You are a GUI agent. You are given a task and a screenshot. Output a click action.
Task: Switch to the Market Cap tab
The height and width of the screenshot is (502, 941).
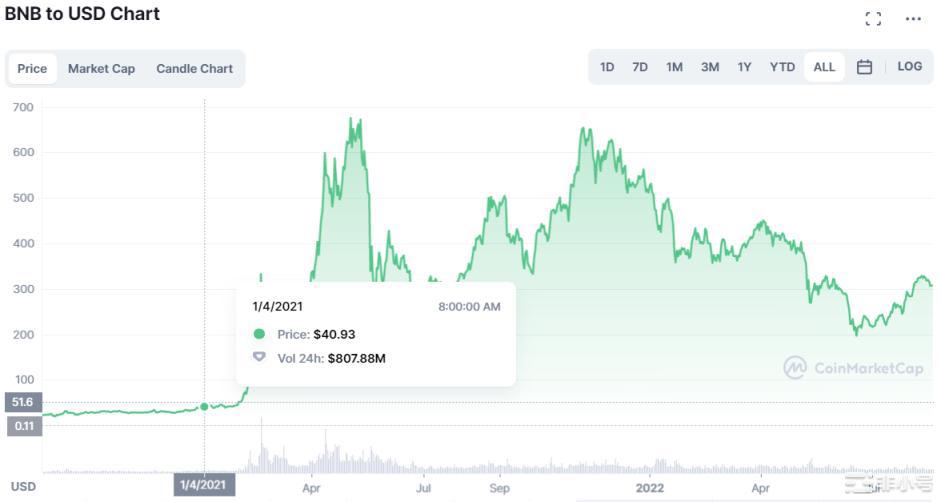[x=101, y=69]
